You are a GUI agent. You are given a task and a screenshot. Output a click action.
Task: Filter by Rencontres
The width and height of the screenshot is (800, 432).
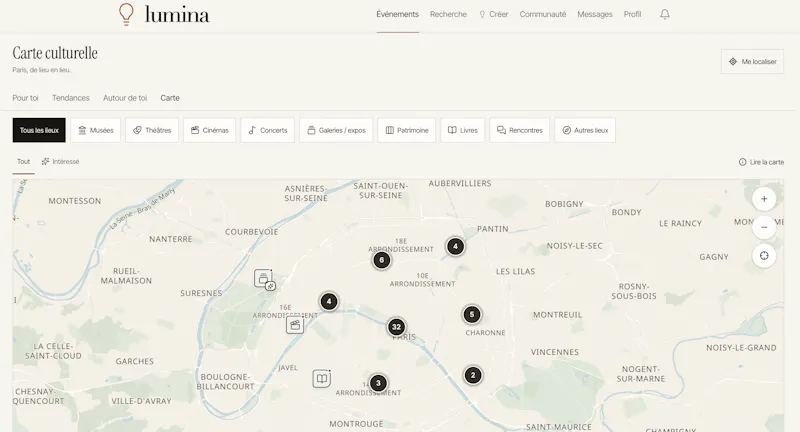point(520,130)
